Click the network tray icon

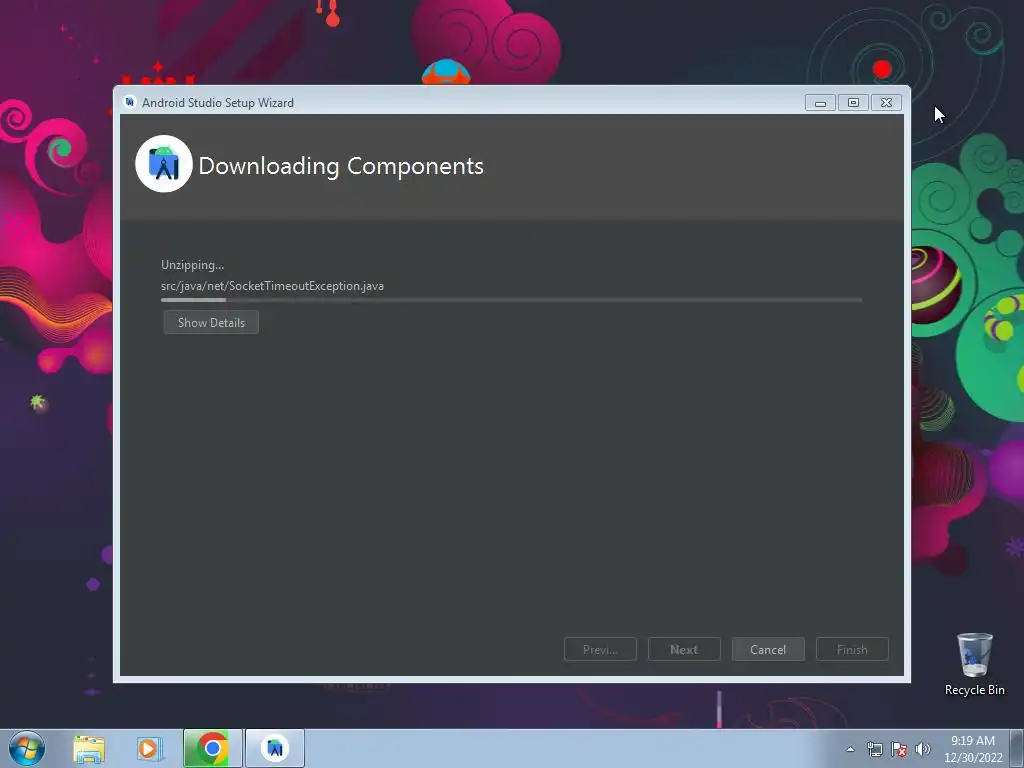(874, 749)
